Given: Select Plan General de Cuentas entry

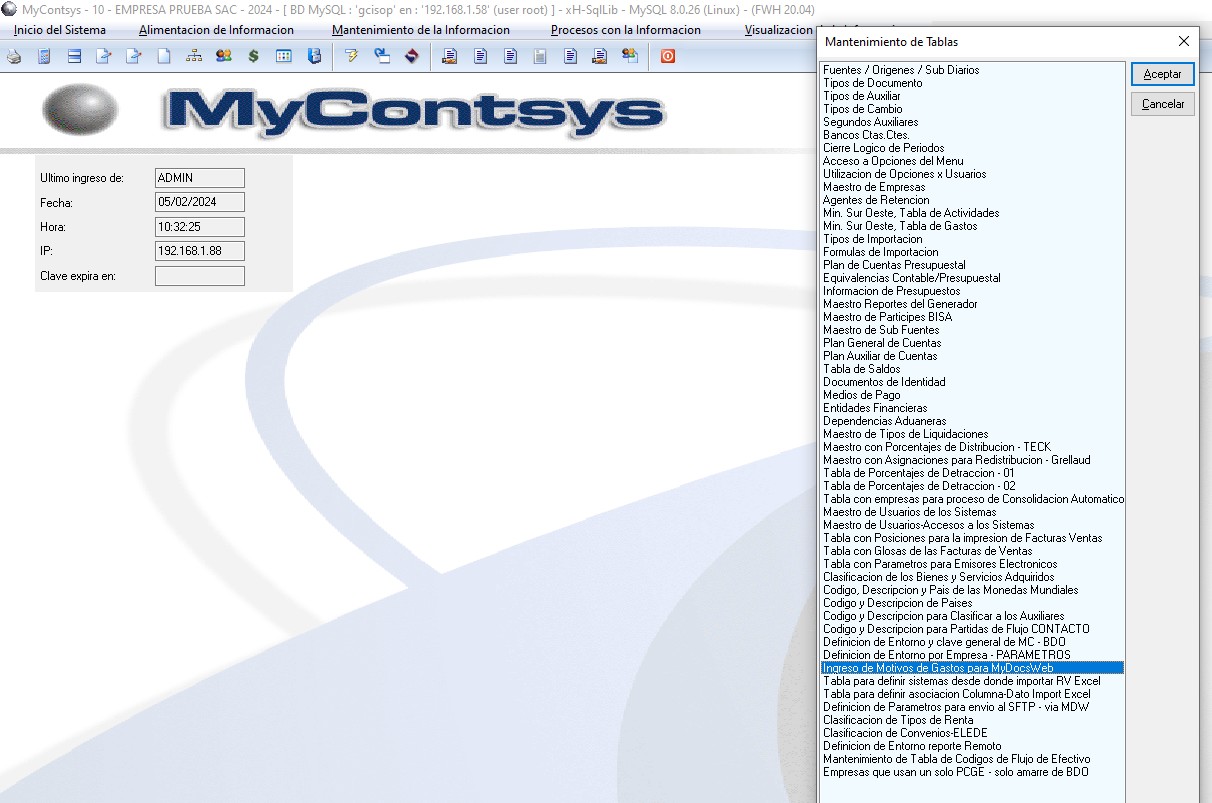Looking at the screenshot, I should pyautogui.click(x=881, y=343).
